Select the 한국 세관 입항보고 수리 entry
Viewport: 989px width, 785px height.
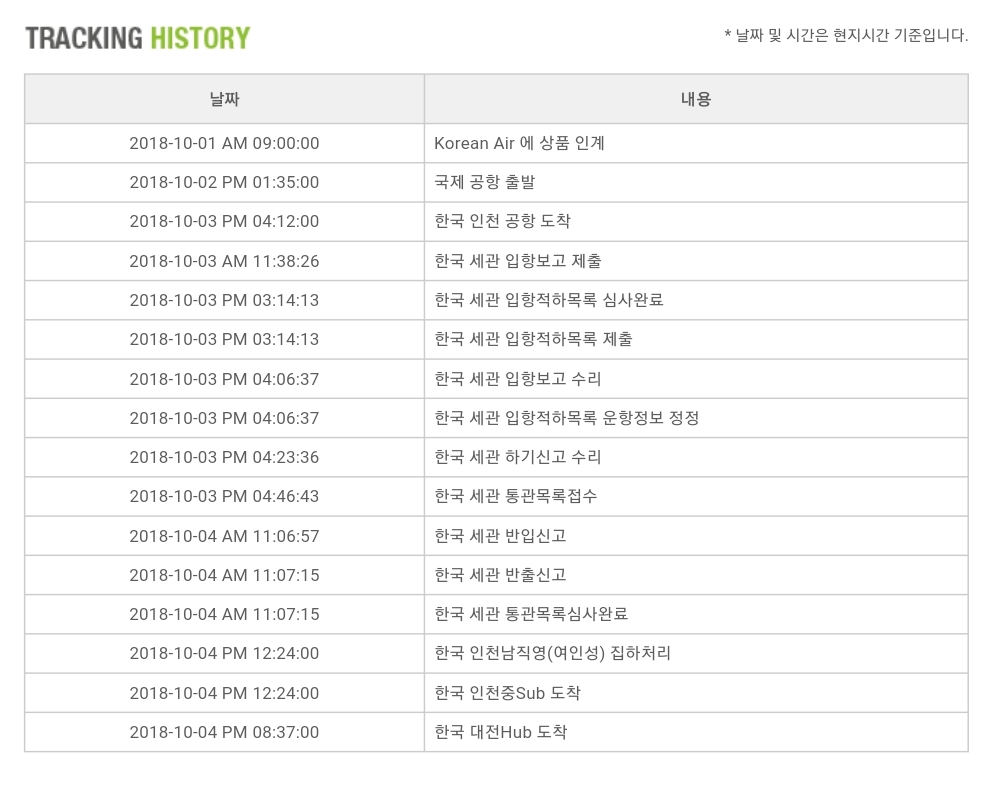[x=518, y=379]
